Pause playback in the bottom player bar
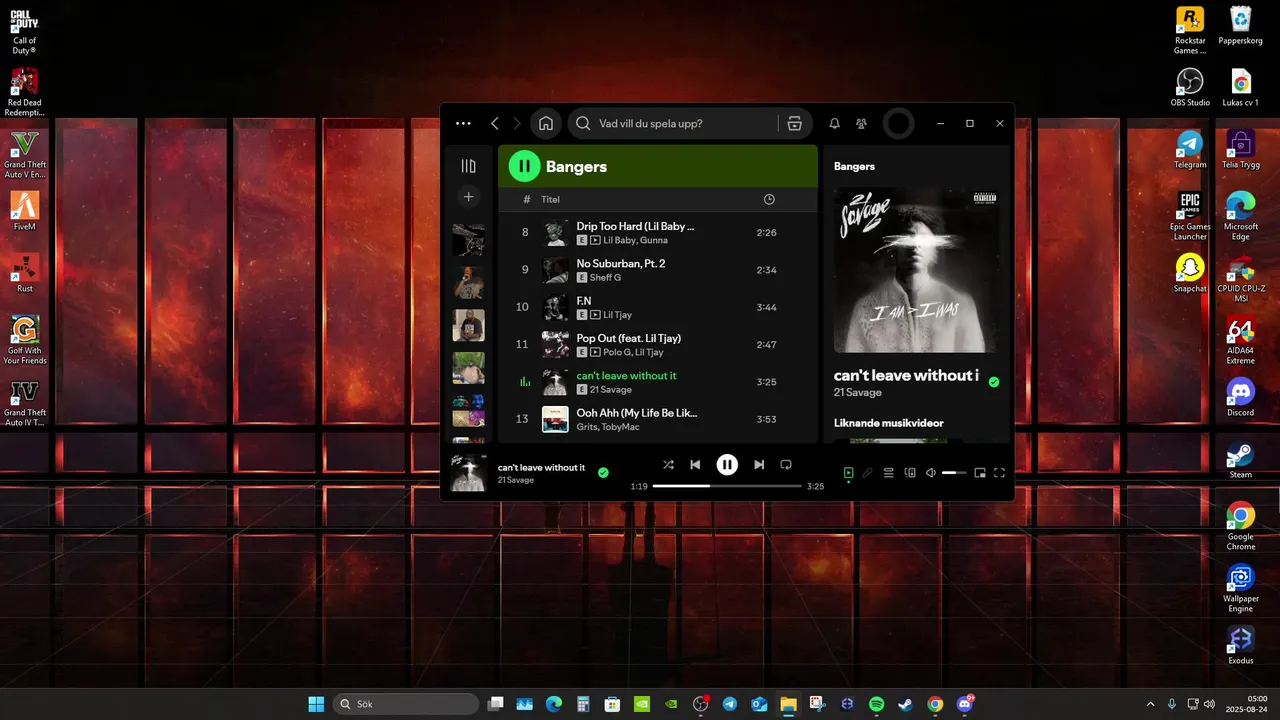 pyautogui.click(x=727, y=464)
